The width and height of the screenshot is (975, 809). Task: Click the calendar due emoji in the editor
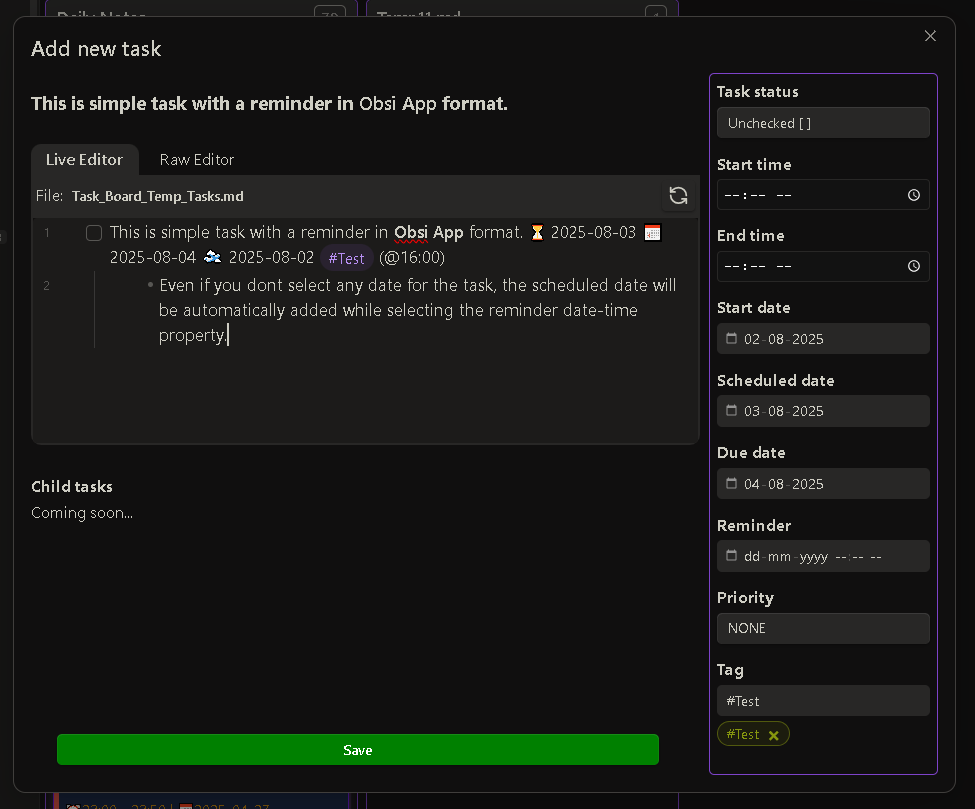click(652, 233)
